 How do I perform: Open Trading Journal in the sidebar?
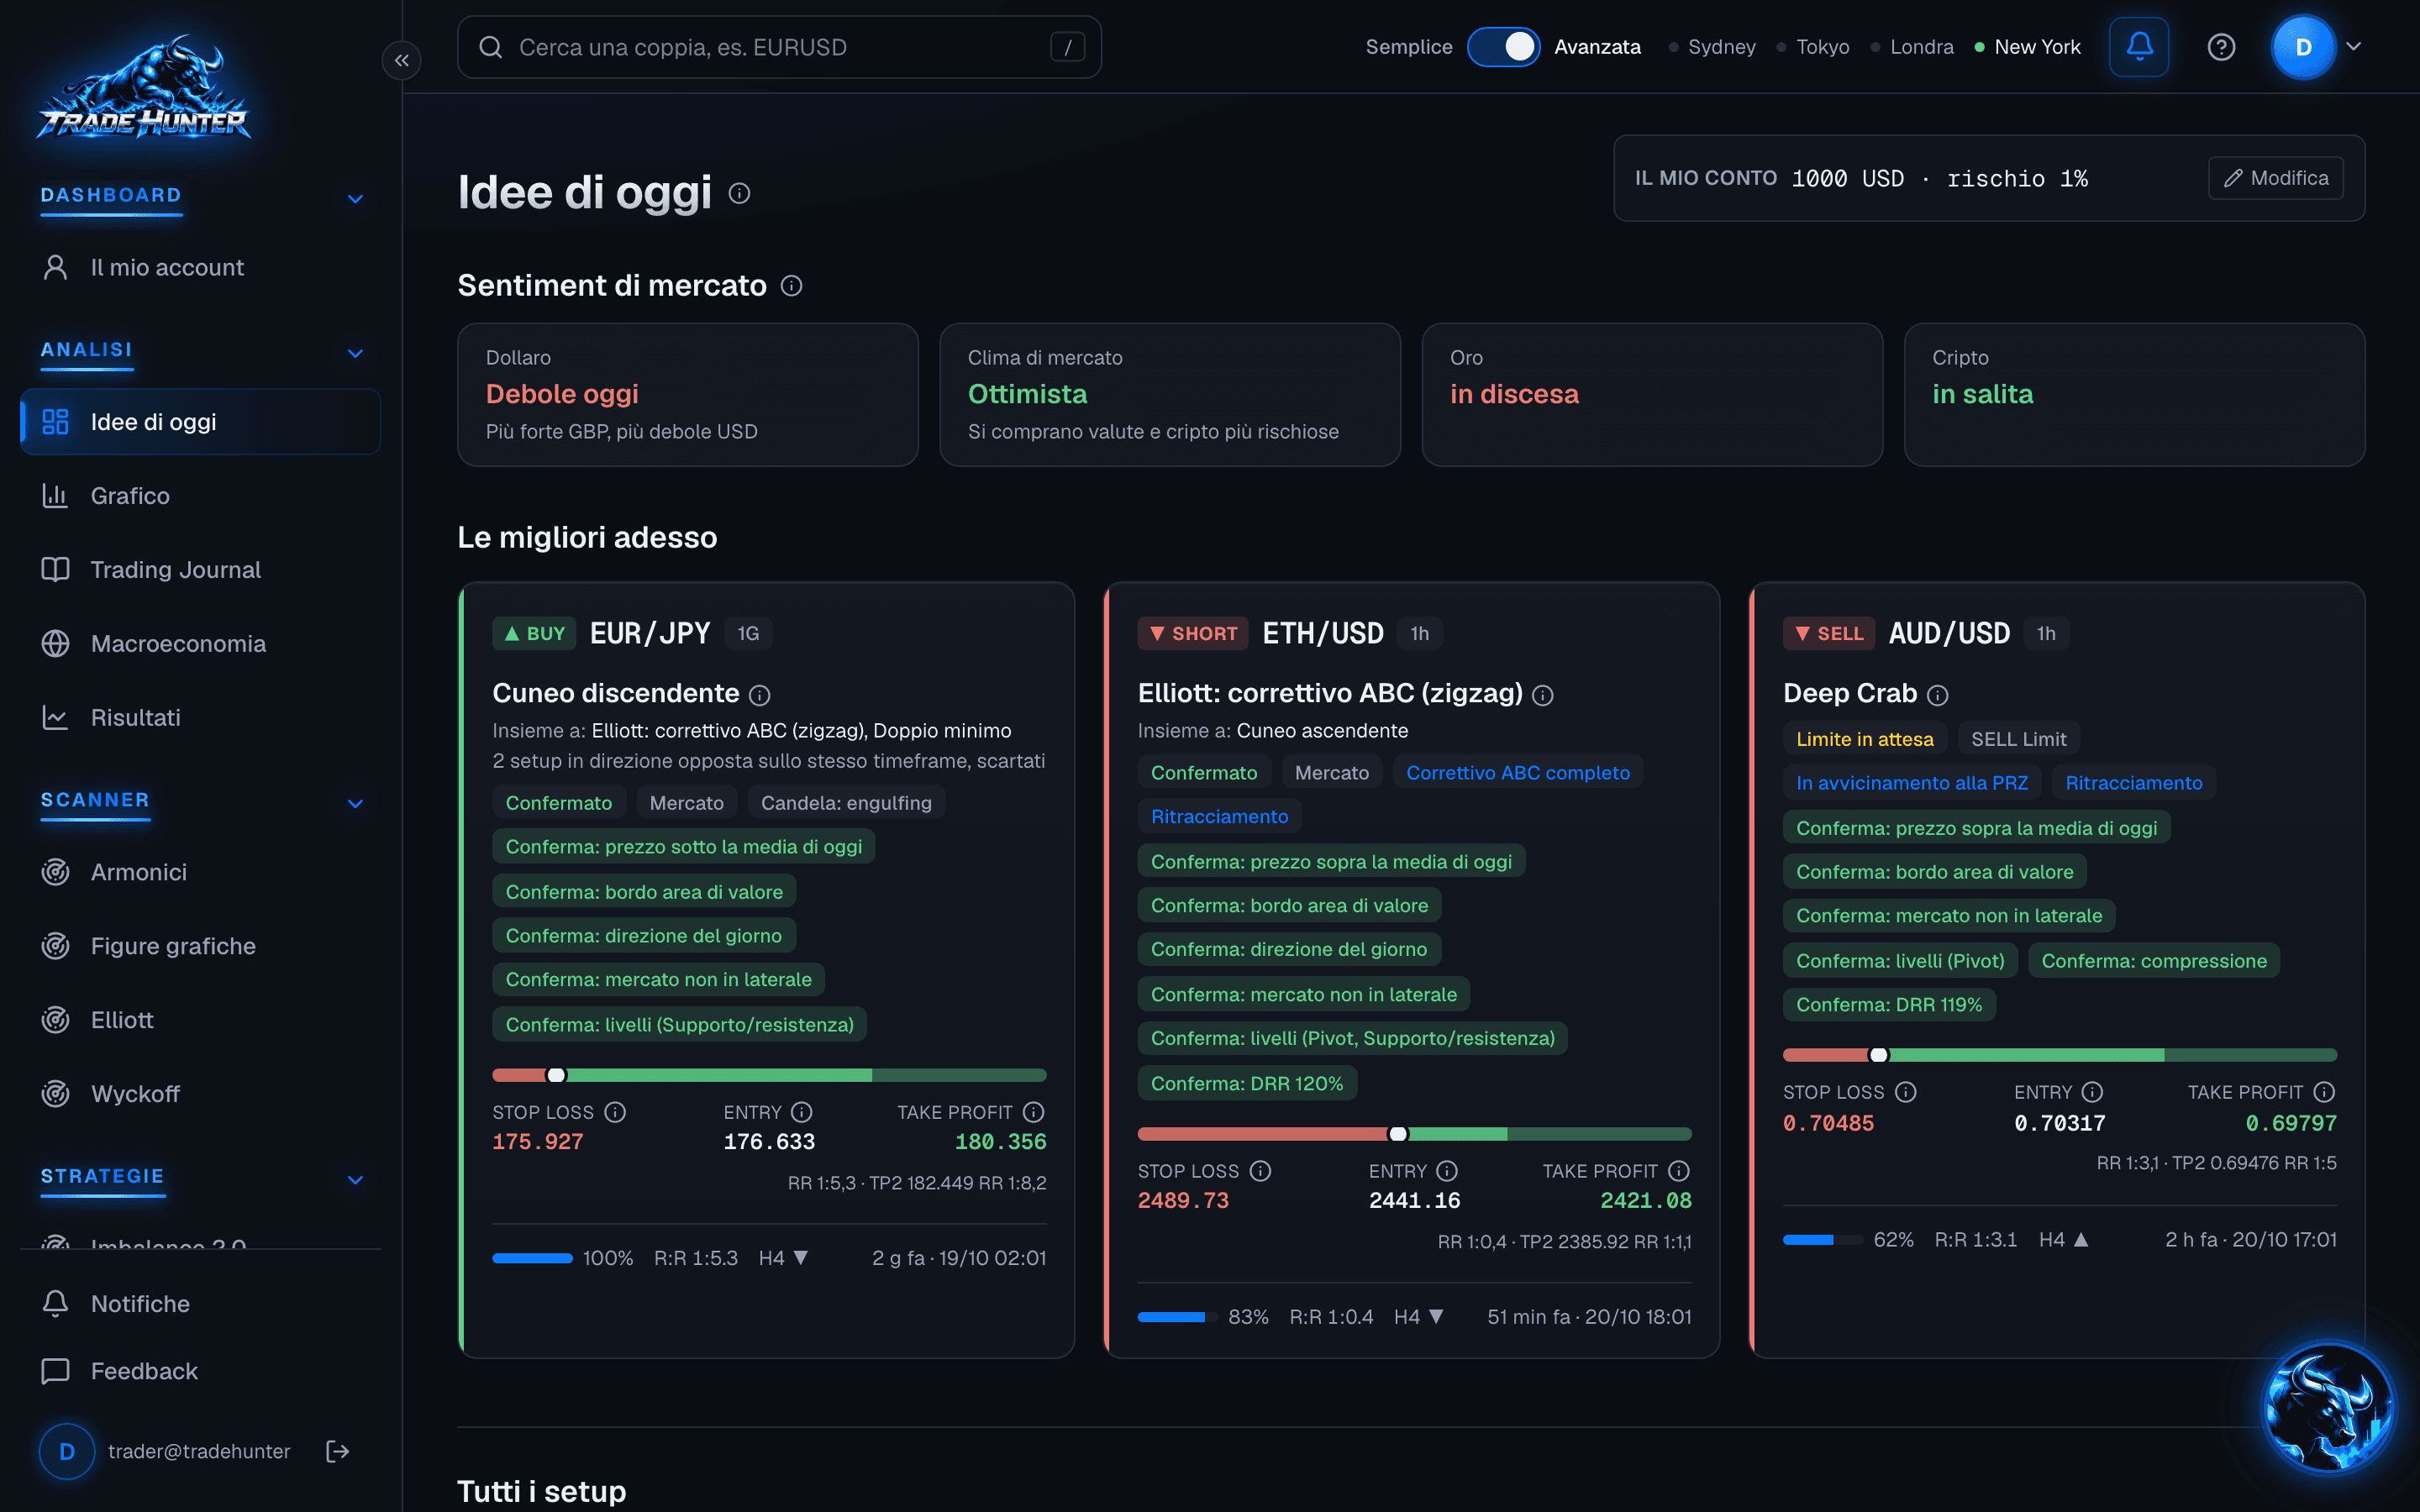(200, 570)
